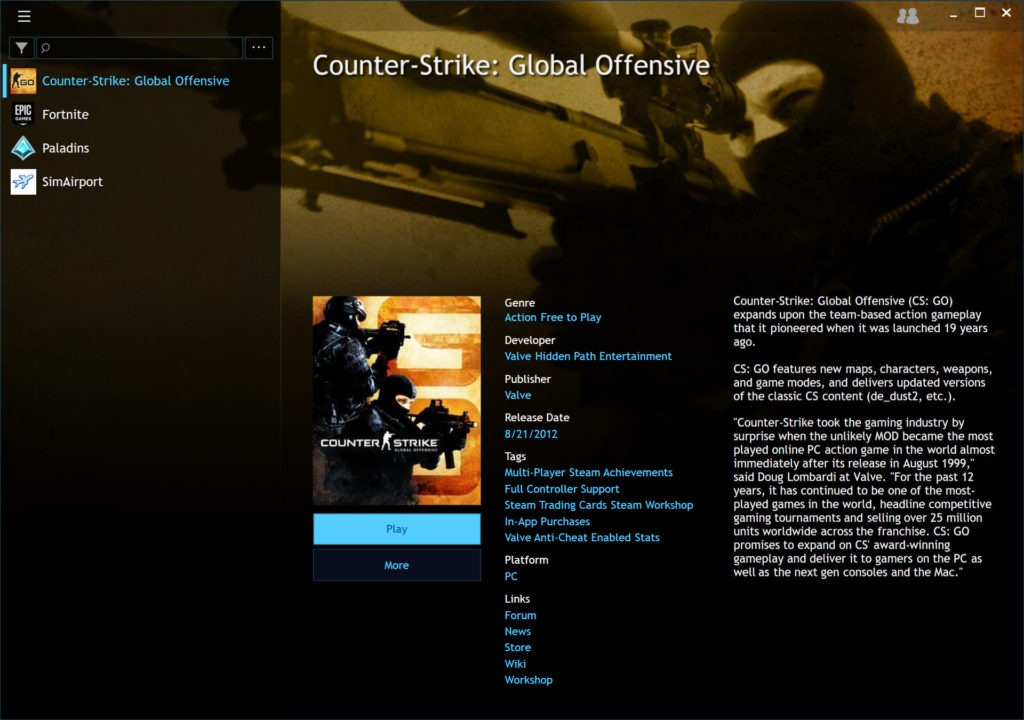Click the Epic Games icon beside Fortnite
This screenshot has width=1024, height=720.
click(x=24, y=114)
